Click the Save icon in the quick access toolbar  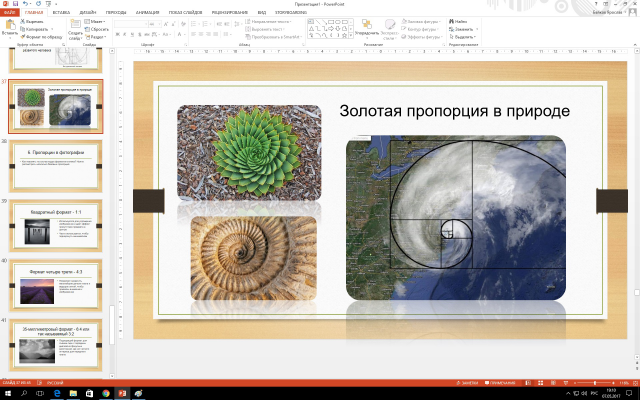[x=15, y=4]
